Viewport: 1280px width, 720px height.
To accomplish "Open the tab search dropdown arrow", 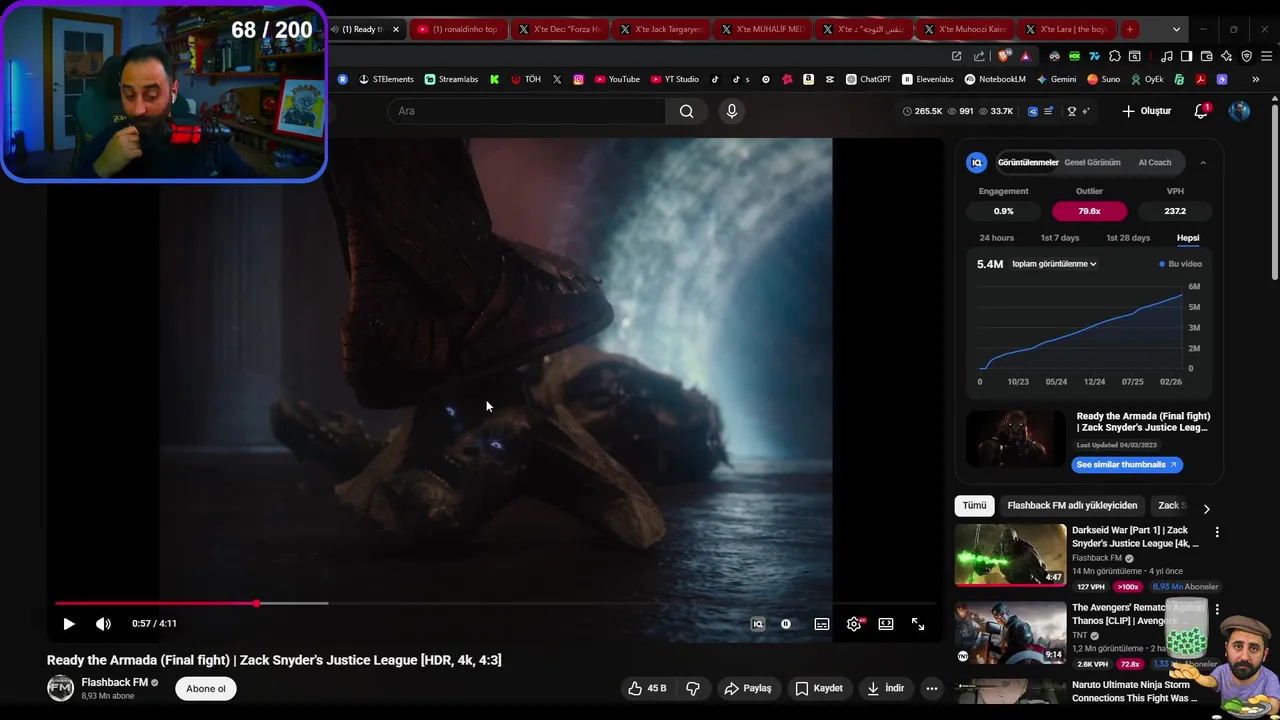I will (x=1176, y=29).
